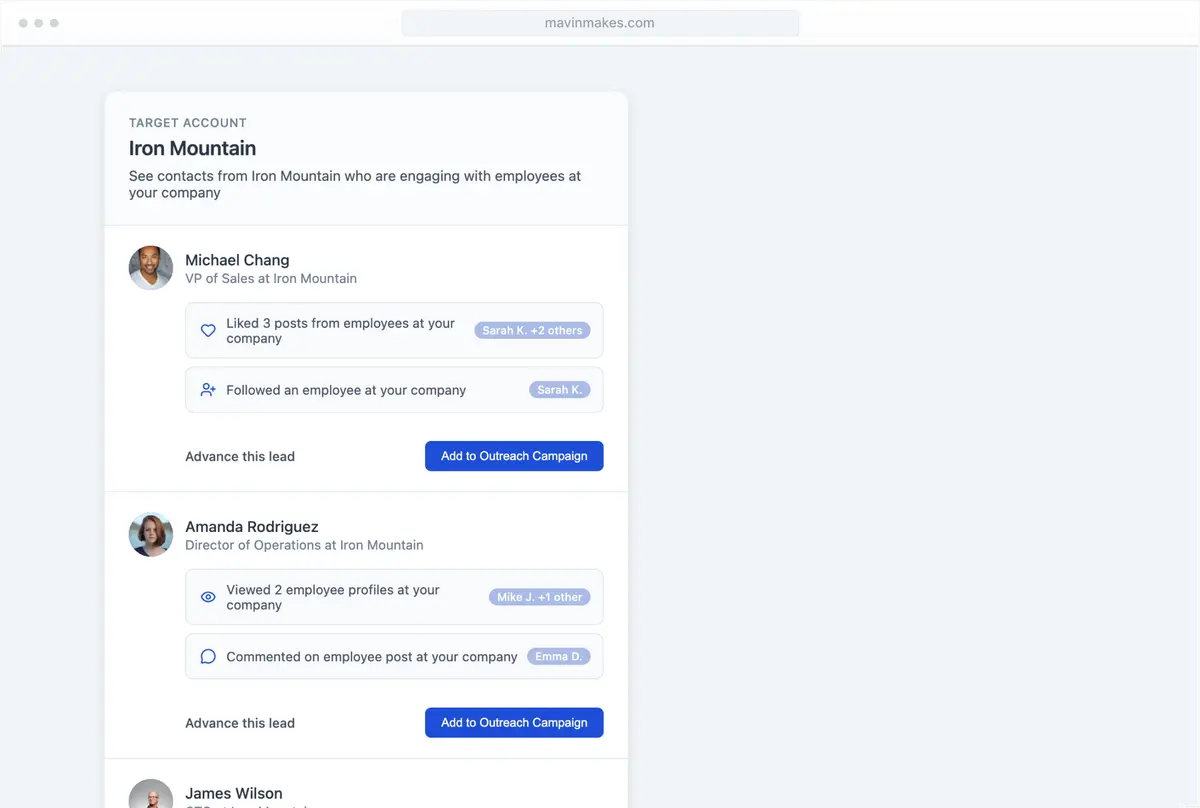
Task: Click the 'Mike J. +1 other' badge
Action: coord(539,597)
